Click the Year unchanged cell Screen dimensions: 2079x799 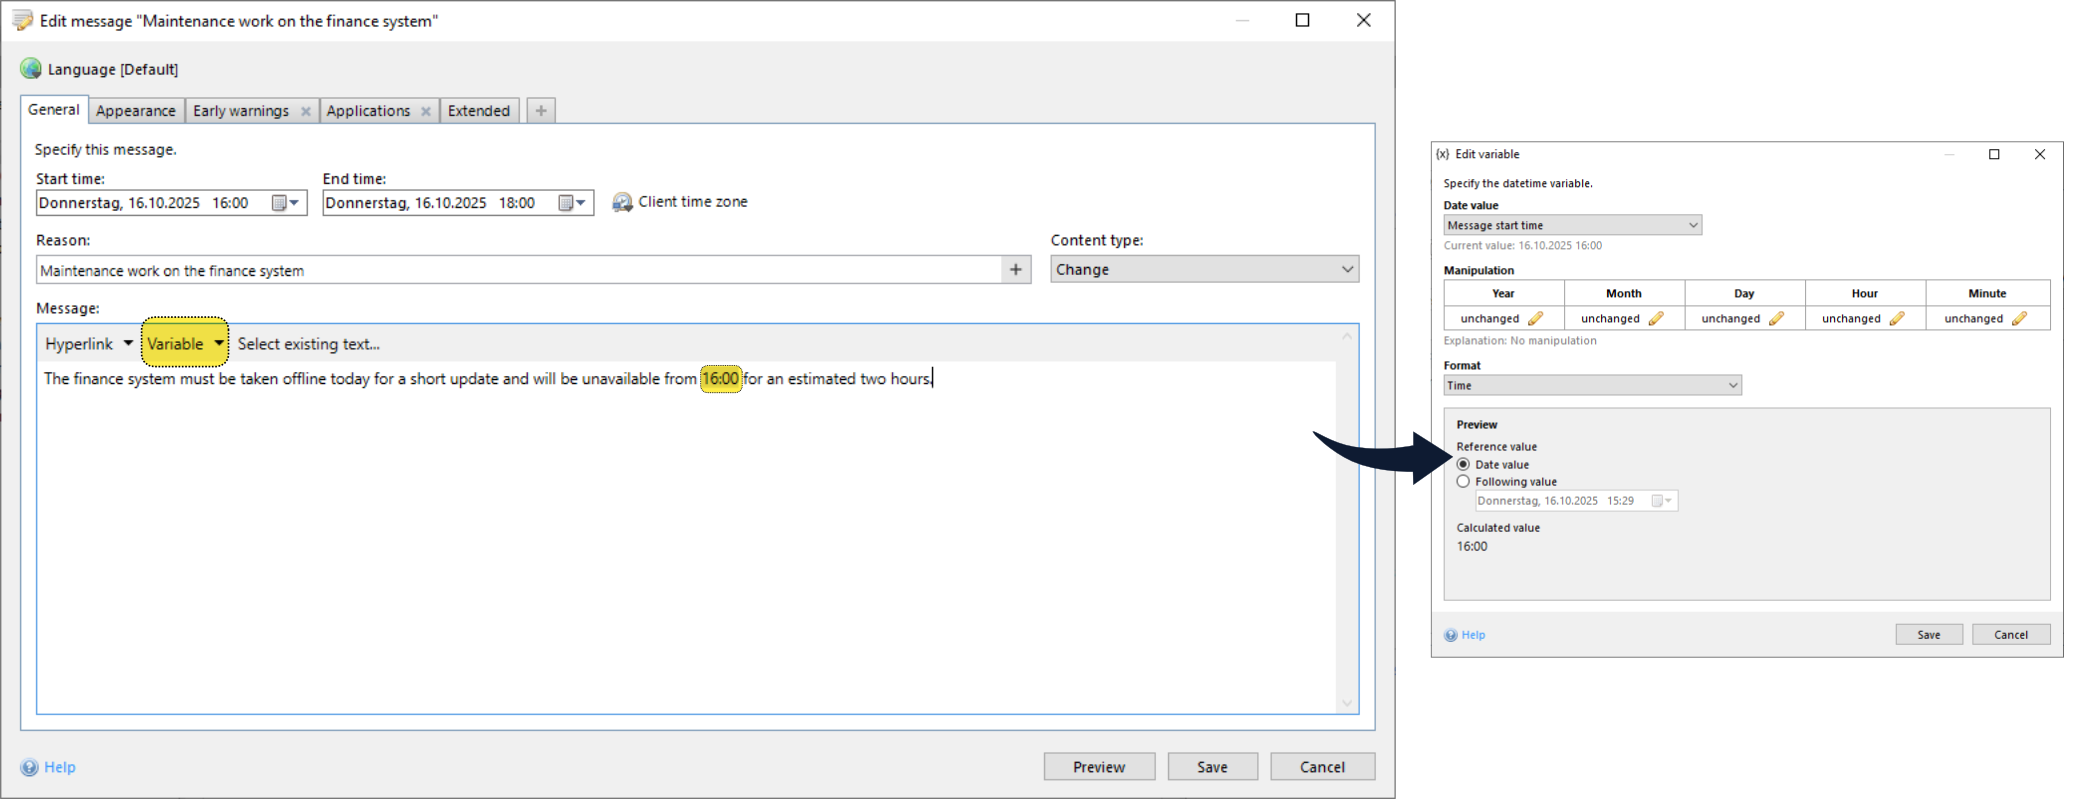1504,319
